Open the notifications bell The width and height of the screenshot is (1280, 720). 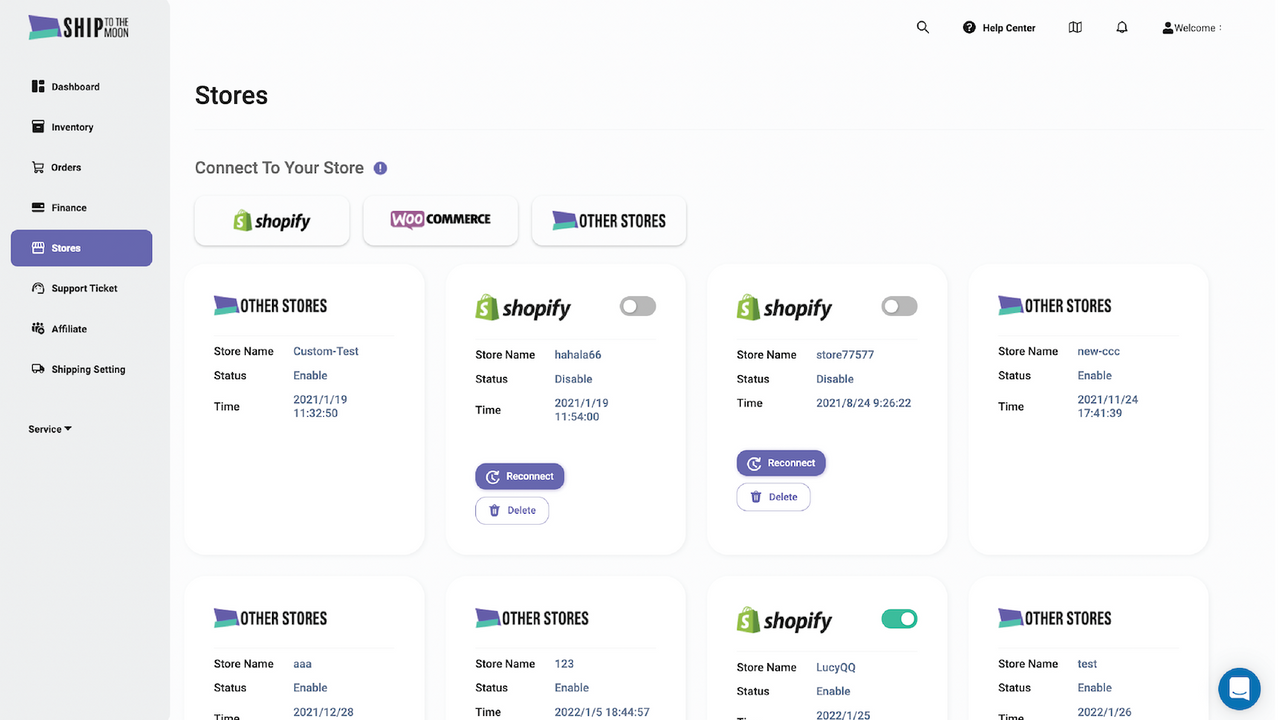1121,27
